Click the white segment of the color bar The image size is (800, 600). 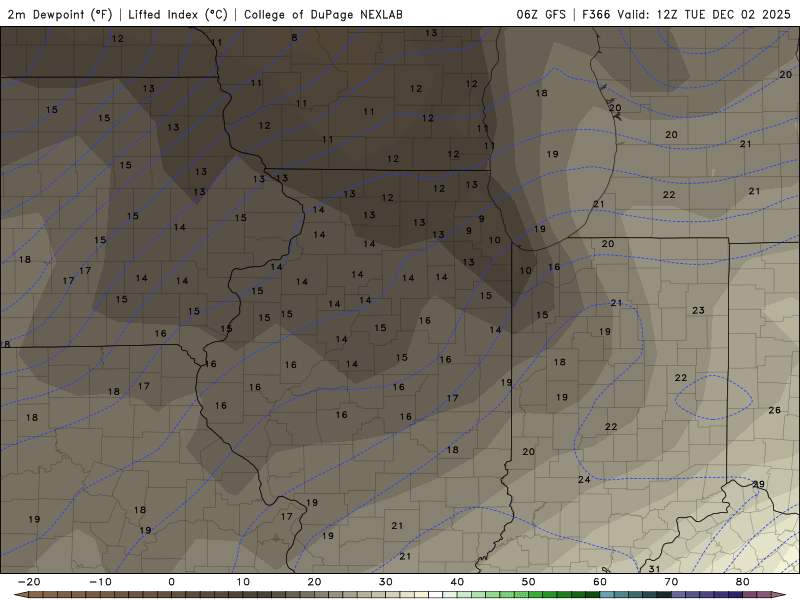[x=435, y=595]
